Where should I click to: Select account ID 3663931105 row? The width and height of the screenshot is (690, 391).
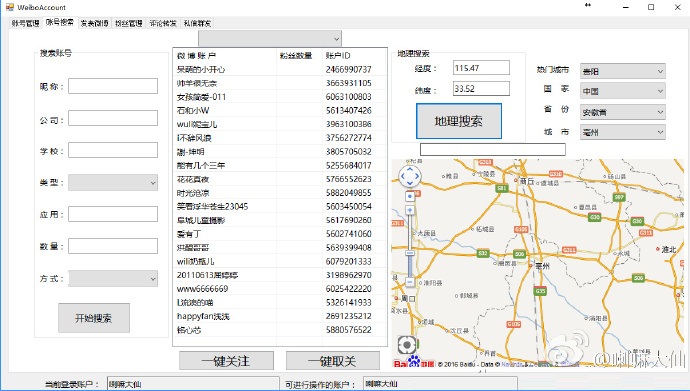(x=280, y=83)
